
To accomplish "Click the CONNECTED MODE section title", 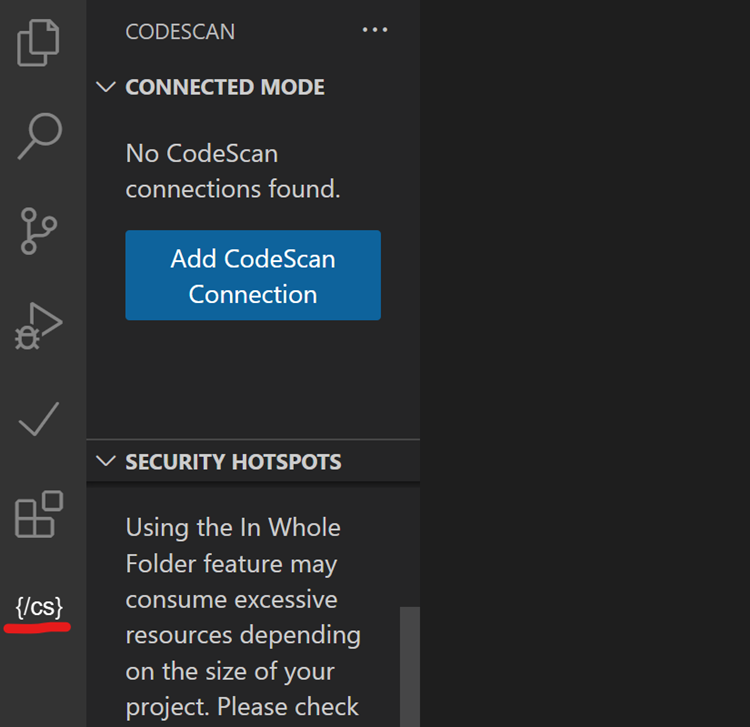I will click(225, 87).
